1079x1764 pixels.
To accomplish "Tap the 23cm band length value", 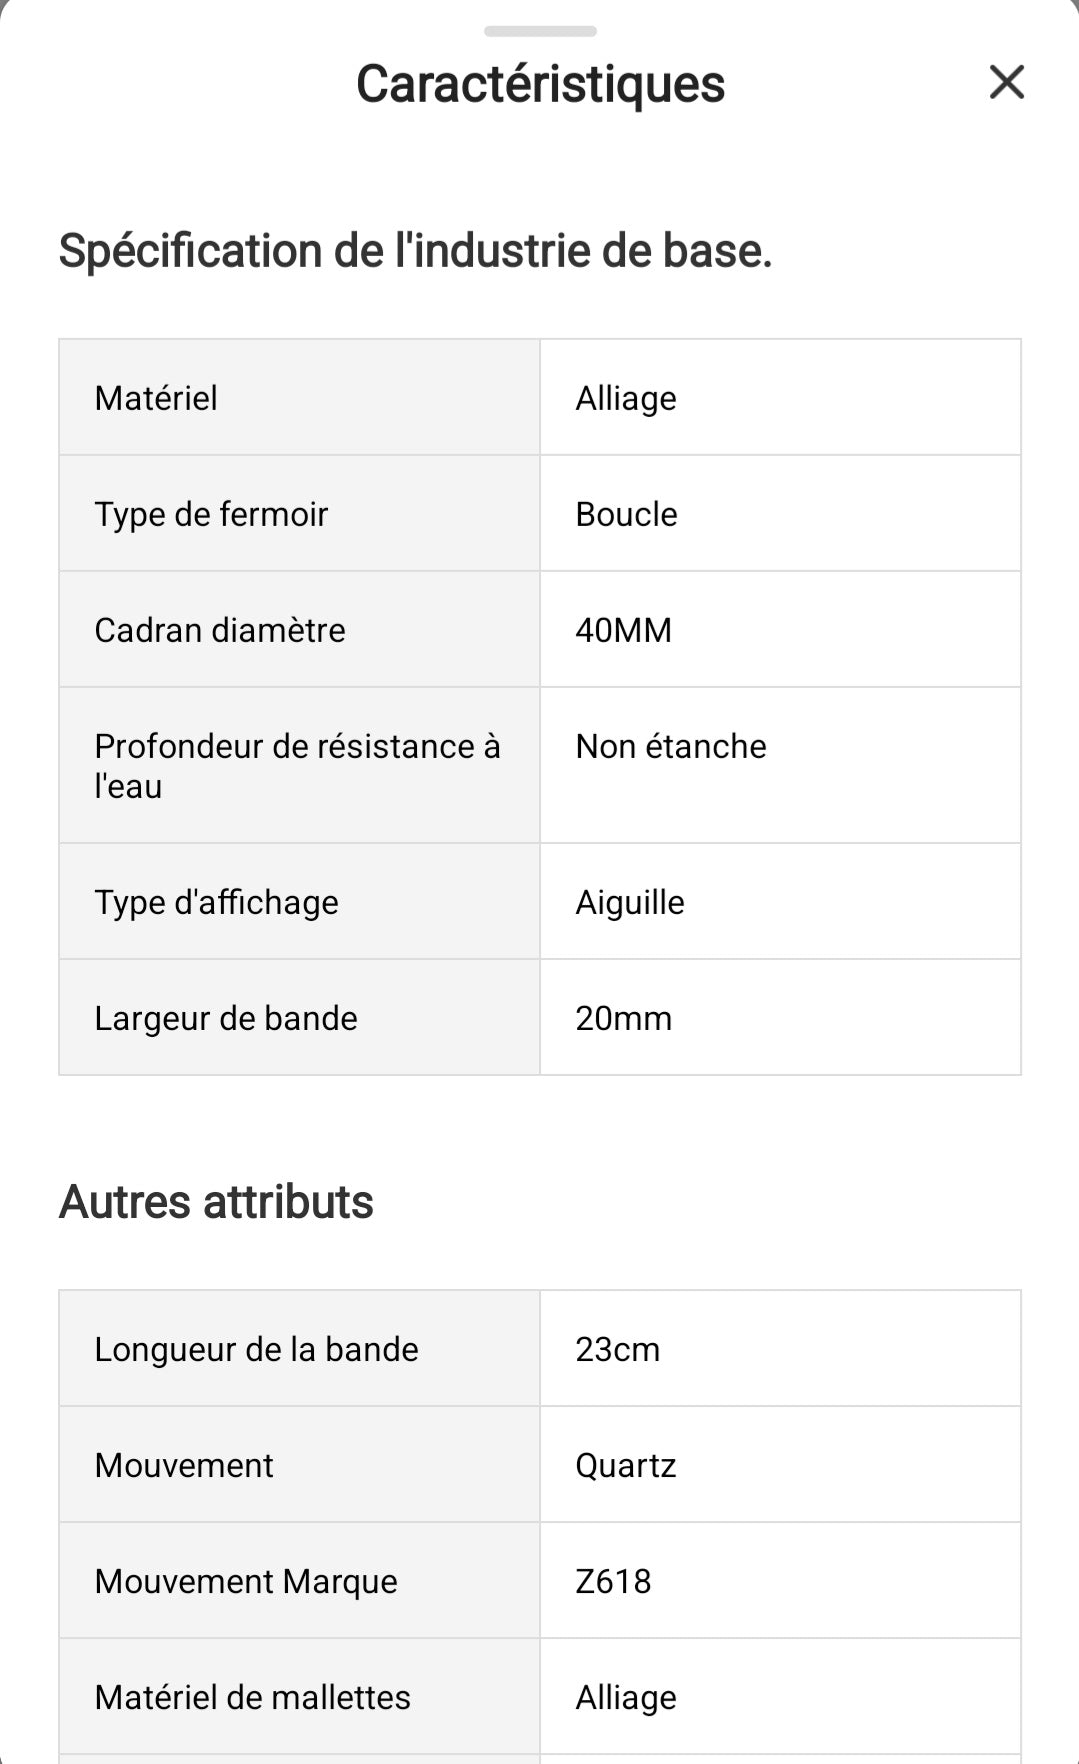I will [617, 1349].
